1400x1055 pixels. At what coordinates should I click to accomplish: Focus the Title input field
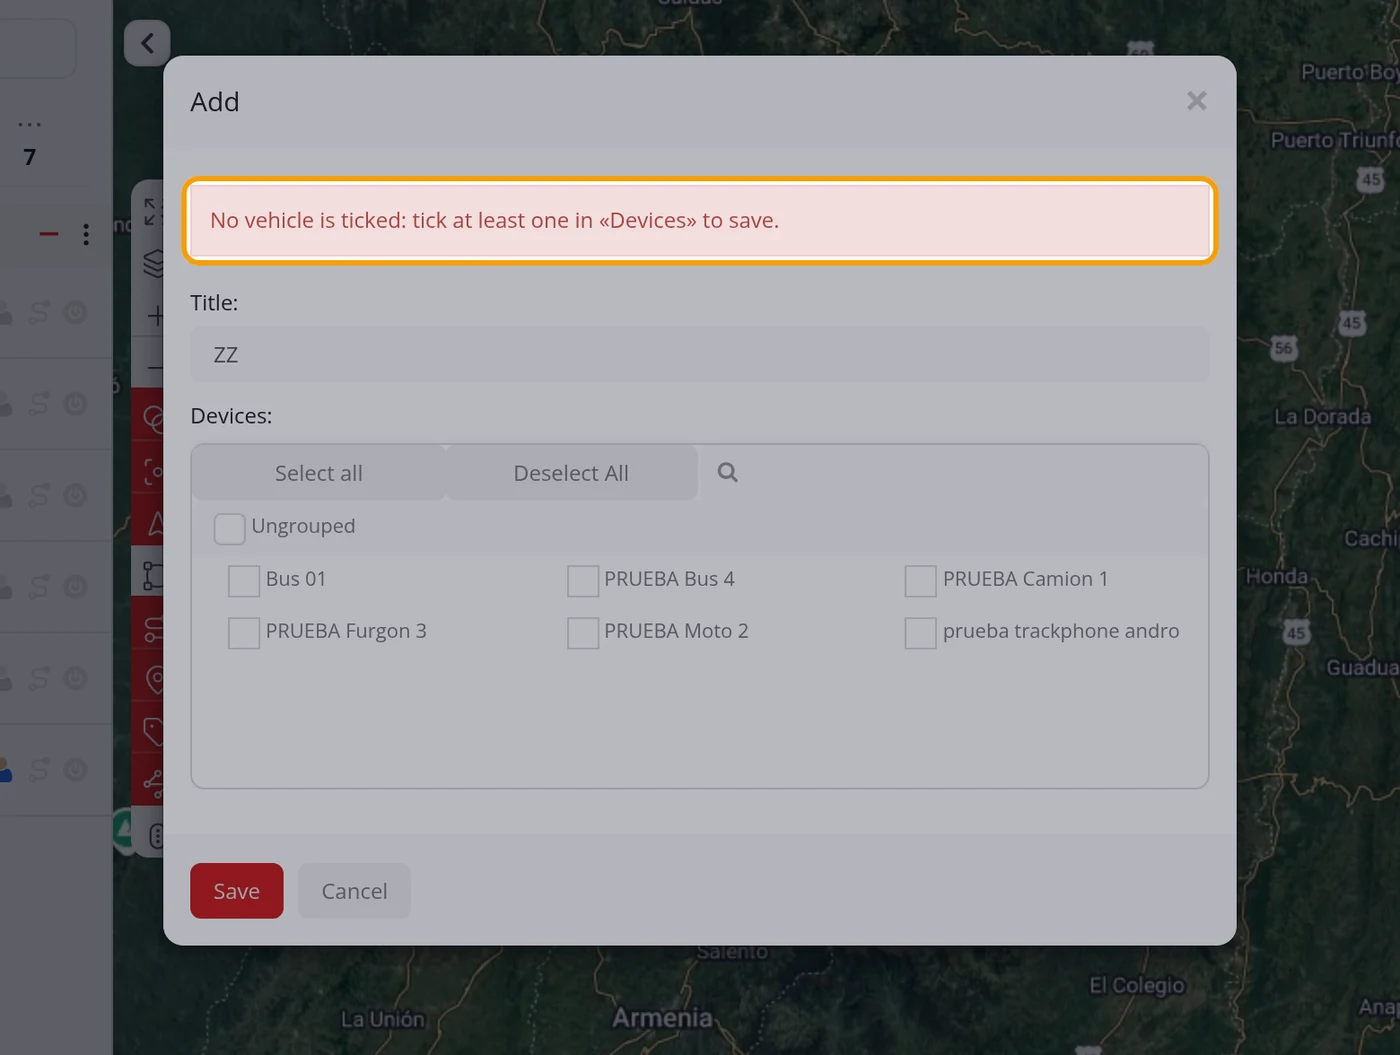click(x=700, y=355)
